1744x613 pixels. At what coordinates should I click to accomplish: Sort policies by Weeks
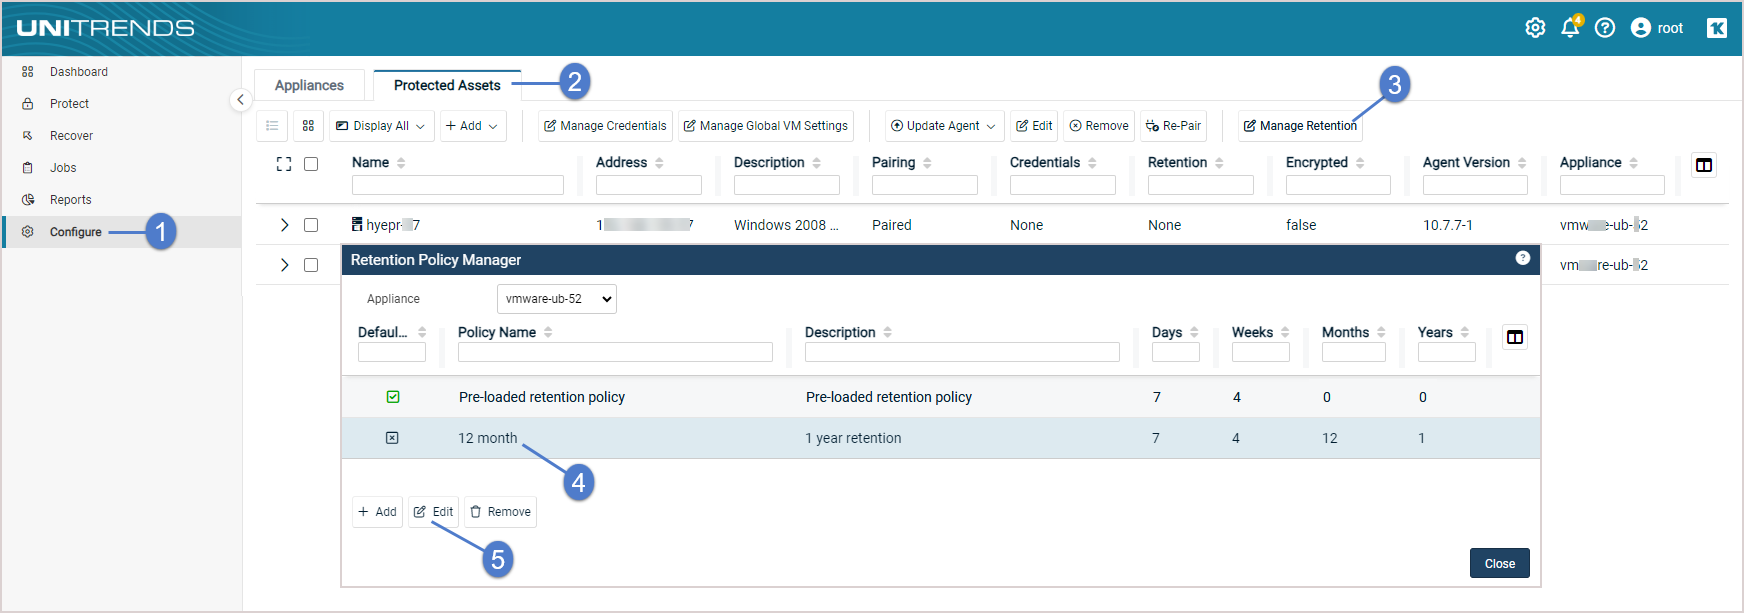(1285, 332)
